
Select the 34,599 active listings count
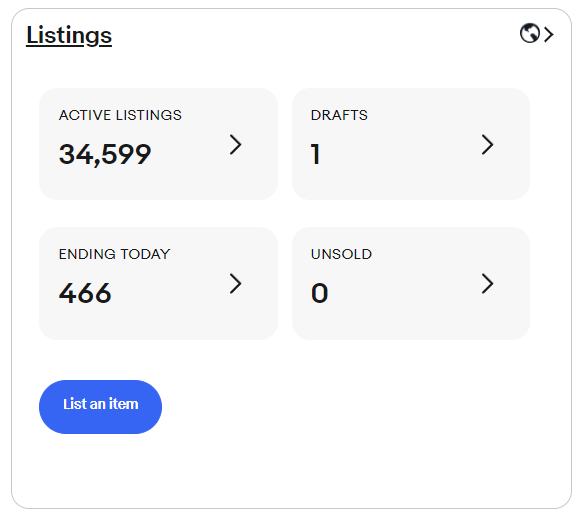coord(105,154)
